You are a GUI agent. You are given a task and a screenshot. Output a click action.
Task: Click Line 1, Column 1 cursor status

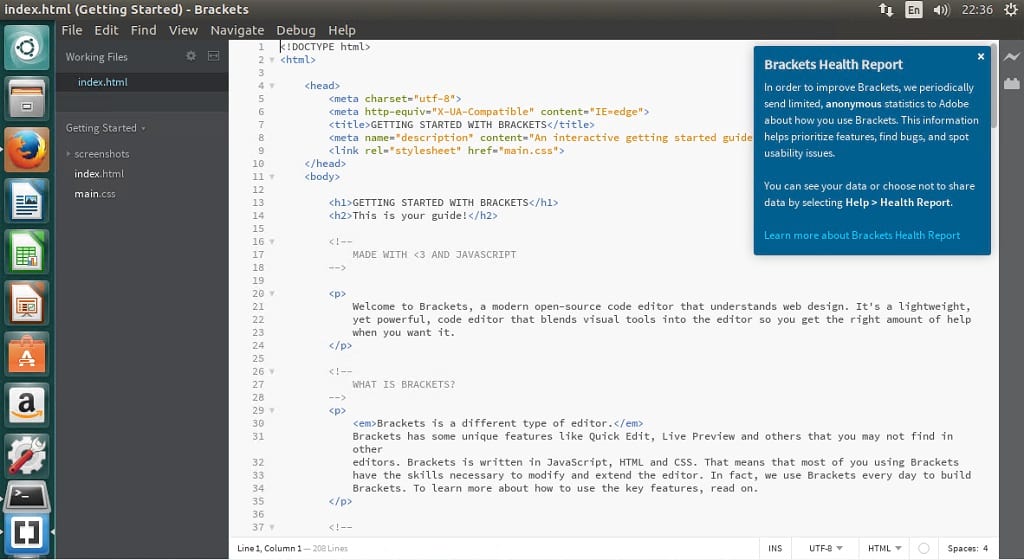point(269,548)
